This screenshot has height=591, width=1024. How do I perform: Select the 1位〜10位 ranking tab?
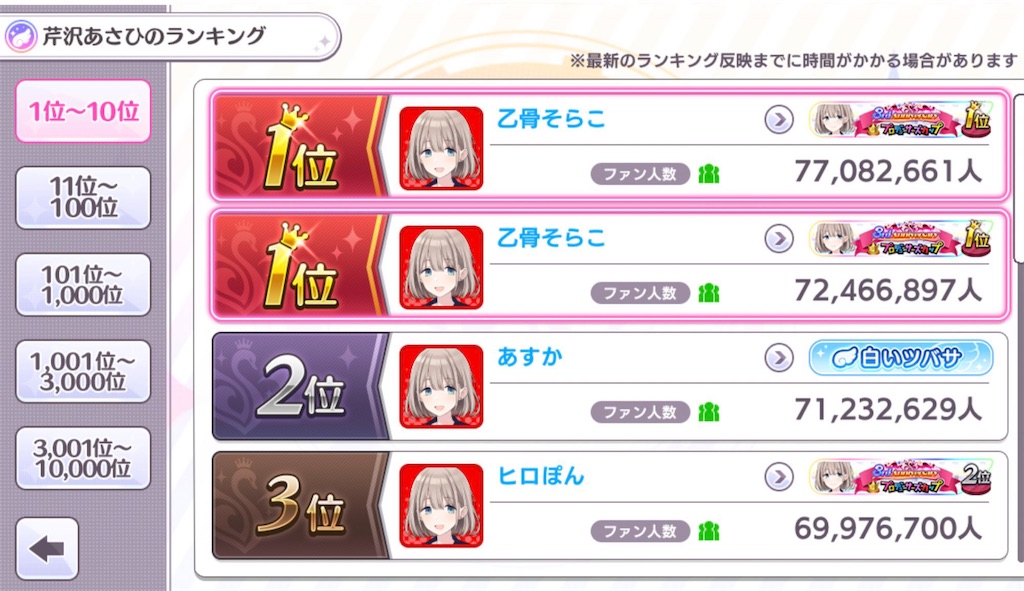point(83,111)
